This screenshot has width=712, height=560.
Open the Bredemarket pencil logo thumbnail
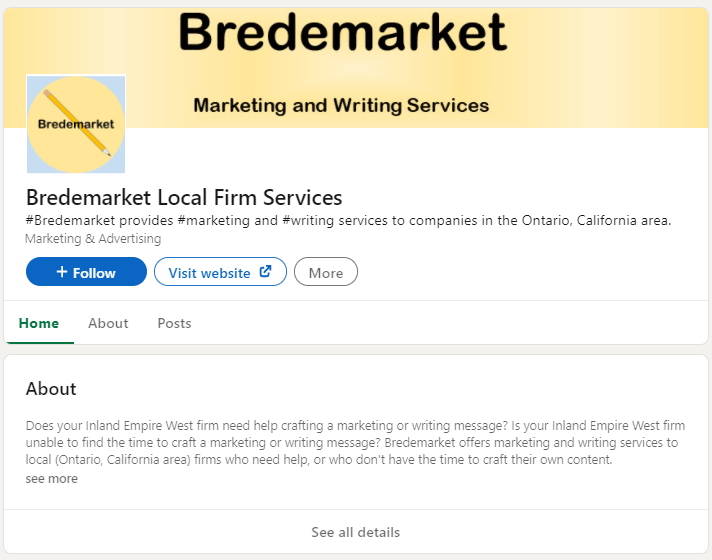tap(76, 124)
